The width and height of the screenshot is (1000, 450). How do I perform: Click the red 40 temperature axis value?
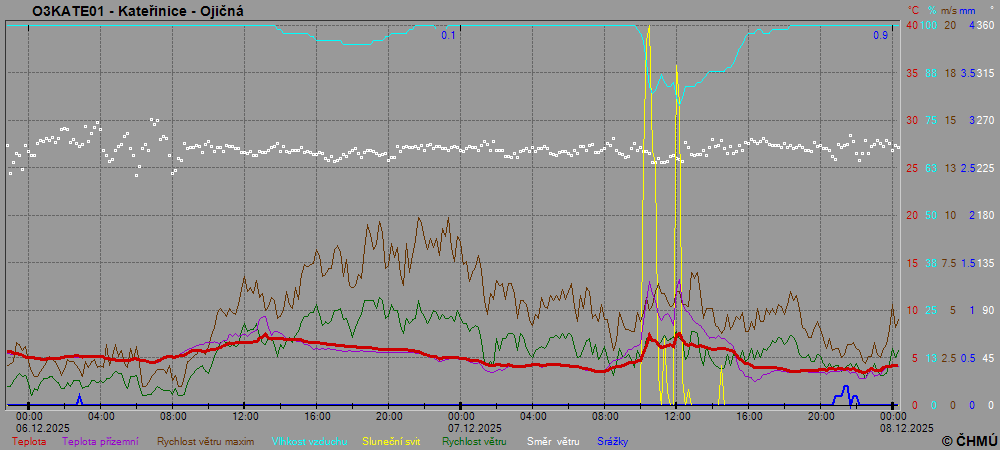point(912,25)
